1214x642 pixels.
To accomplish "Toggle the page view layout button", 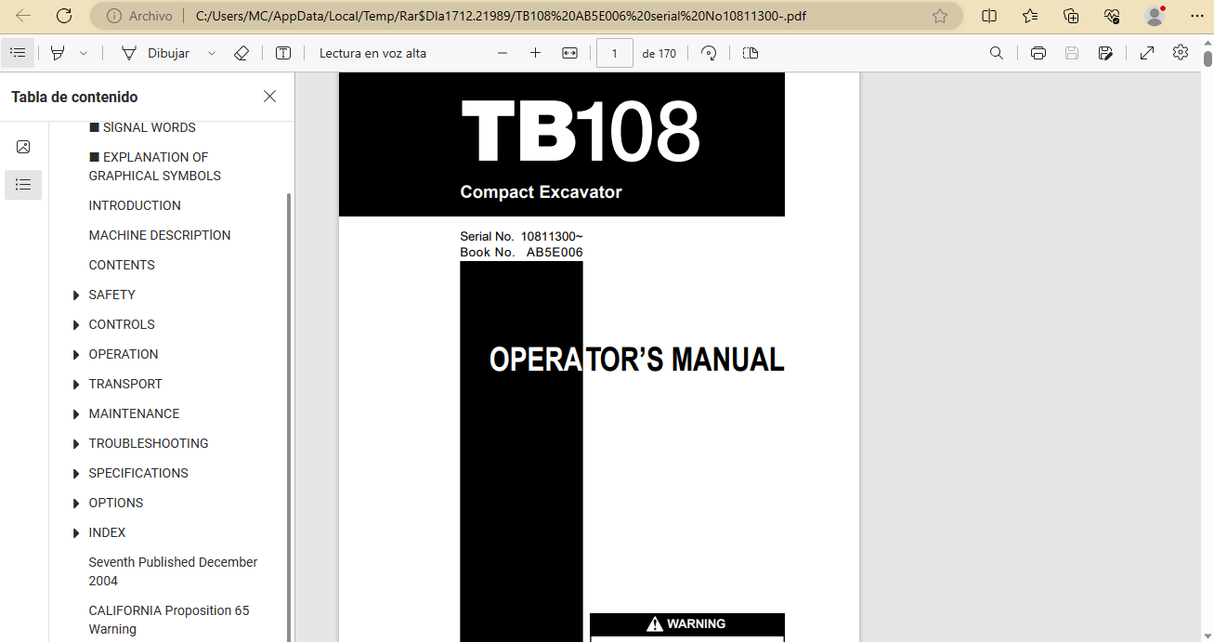I will [751, 53].
